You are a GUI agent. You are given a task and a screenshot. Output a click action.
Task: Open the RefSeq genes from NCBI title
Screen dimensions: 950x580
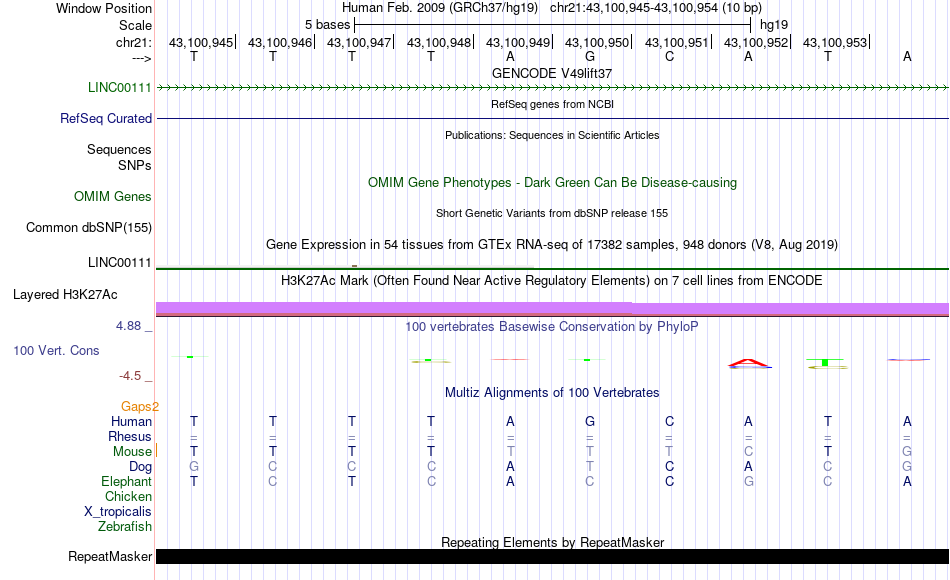[552, 104]
